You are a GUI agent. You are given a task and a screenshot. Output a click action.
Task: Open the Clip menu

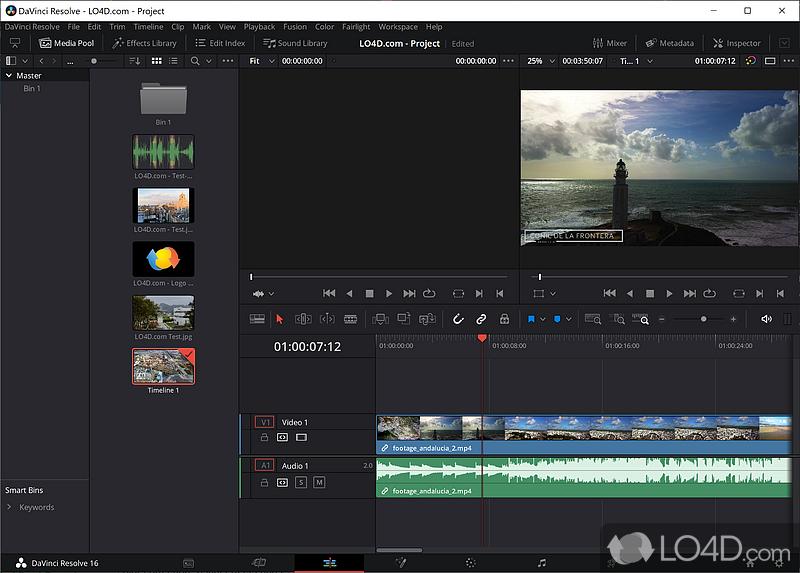coord(178,27)
